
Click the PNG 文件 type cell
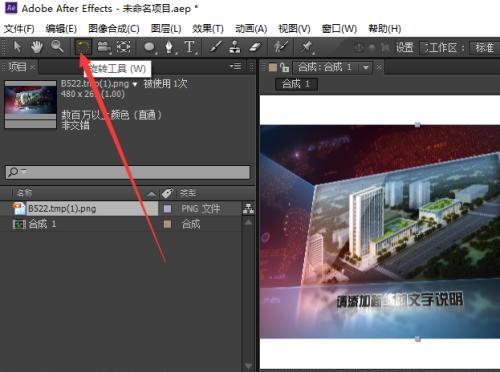(x=201, y=209)
